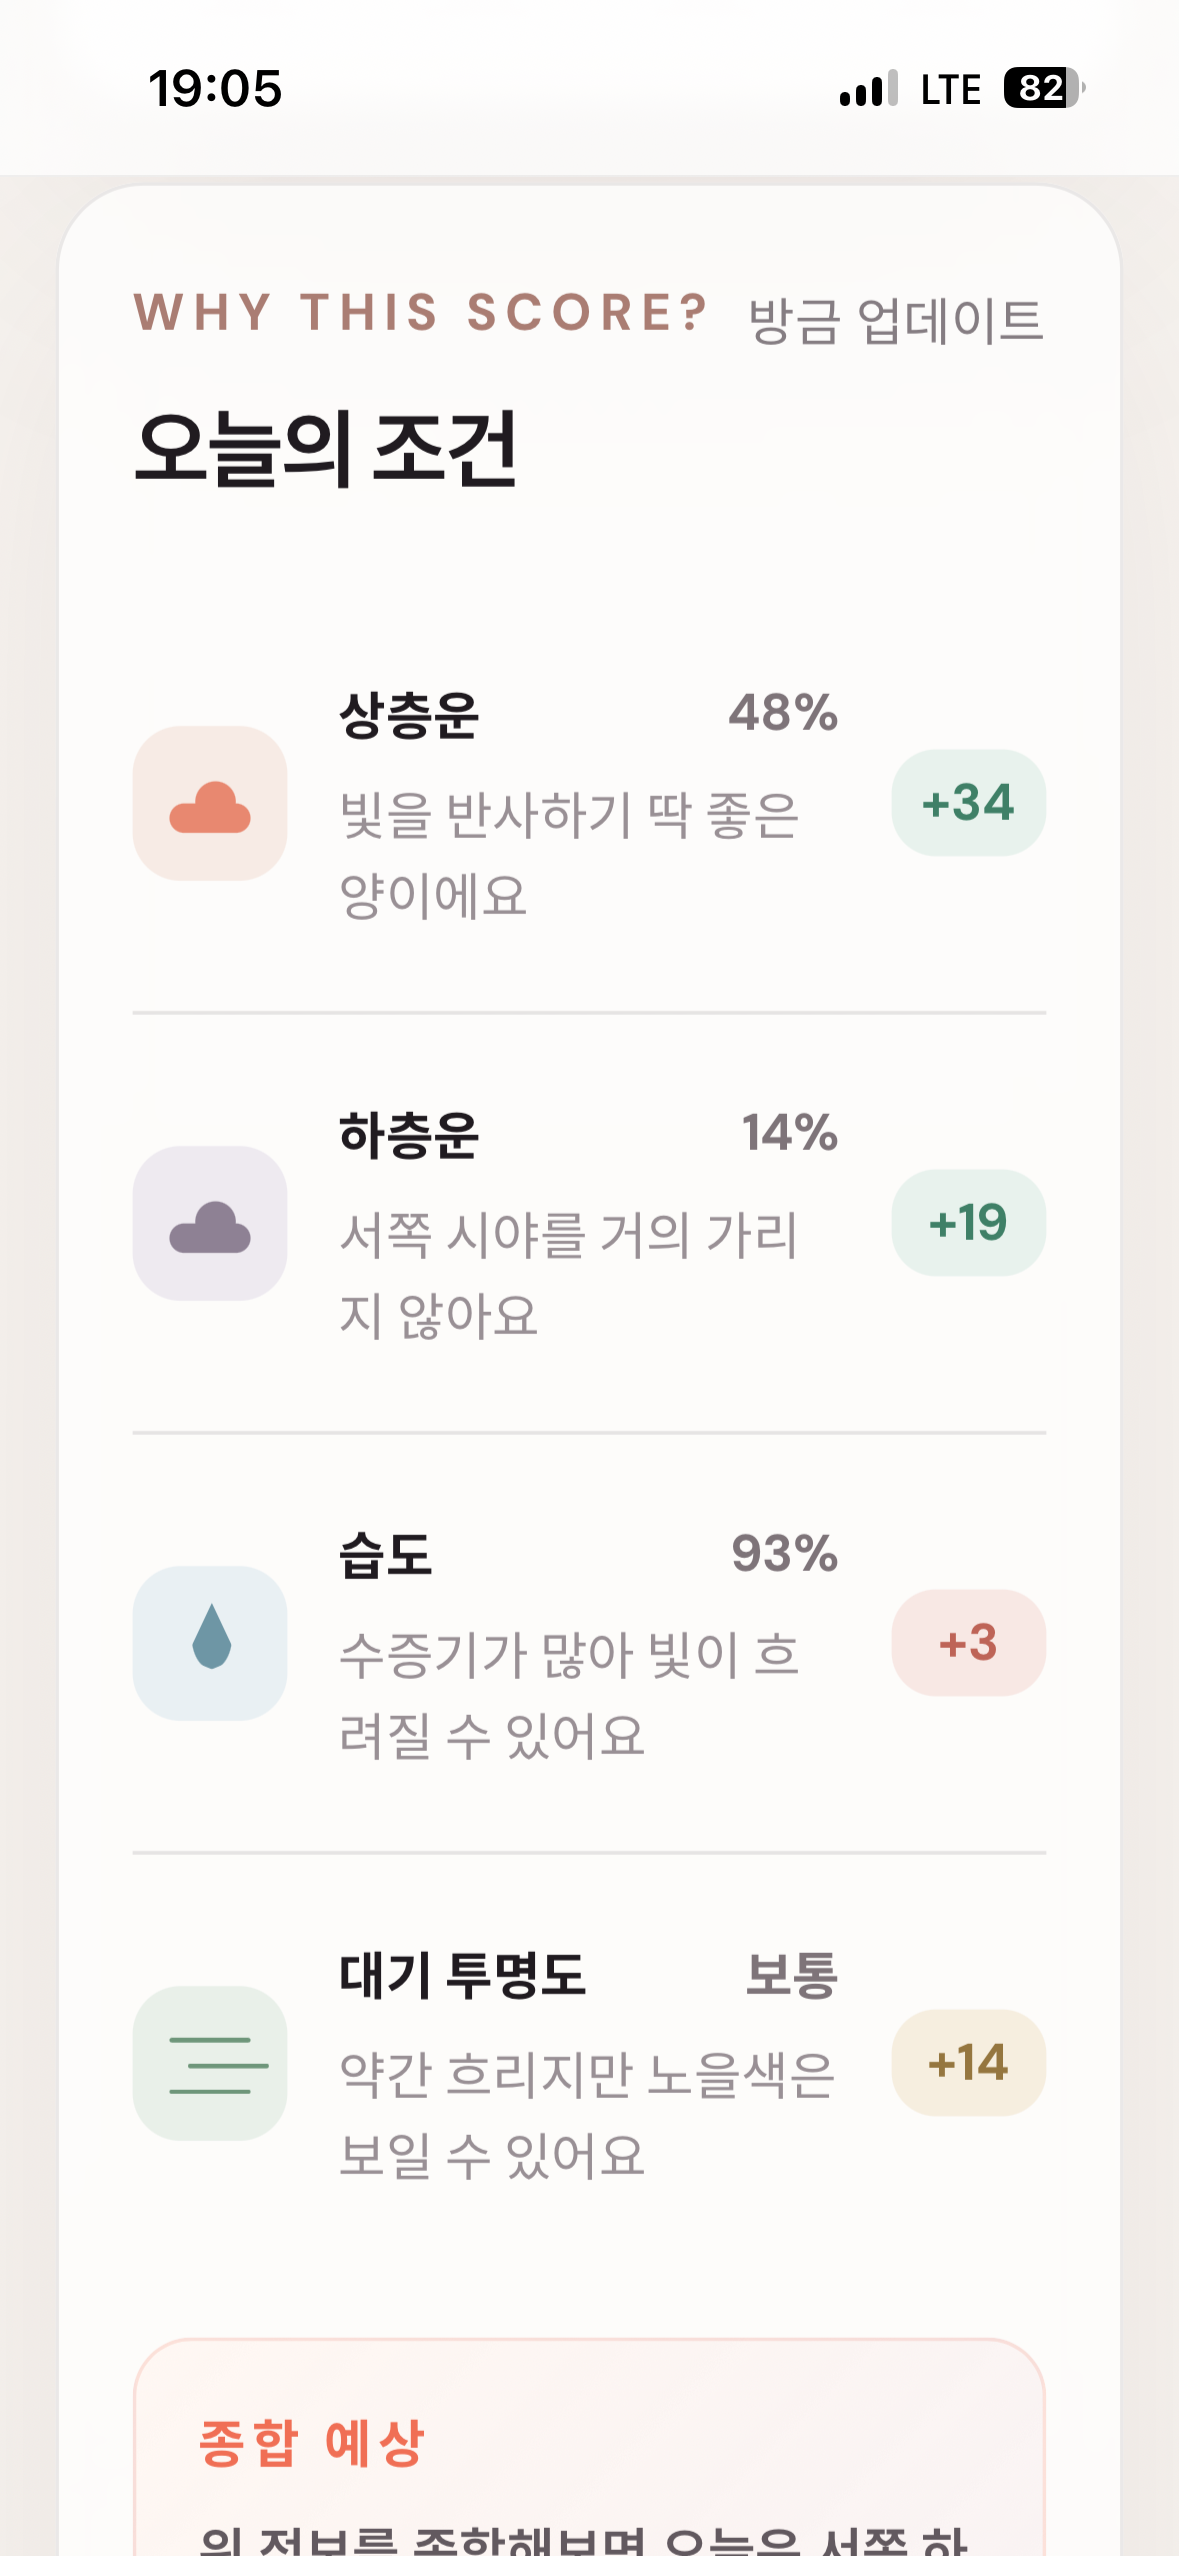Tap the 방금 업데이트 status text
Viewport: 1179px width, 2556px height.
896,321
